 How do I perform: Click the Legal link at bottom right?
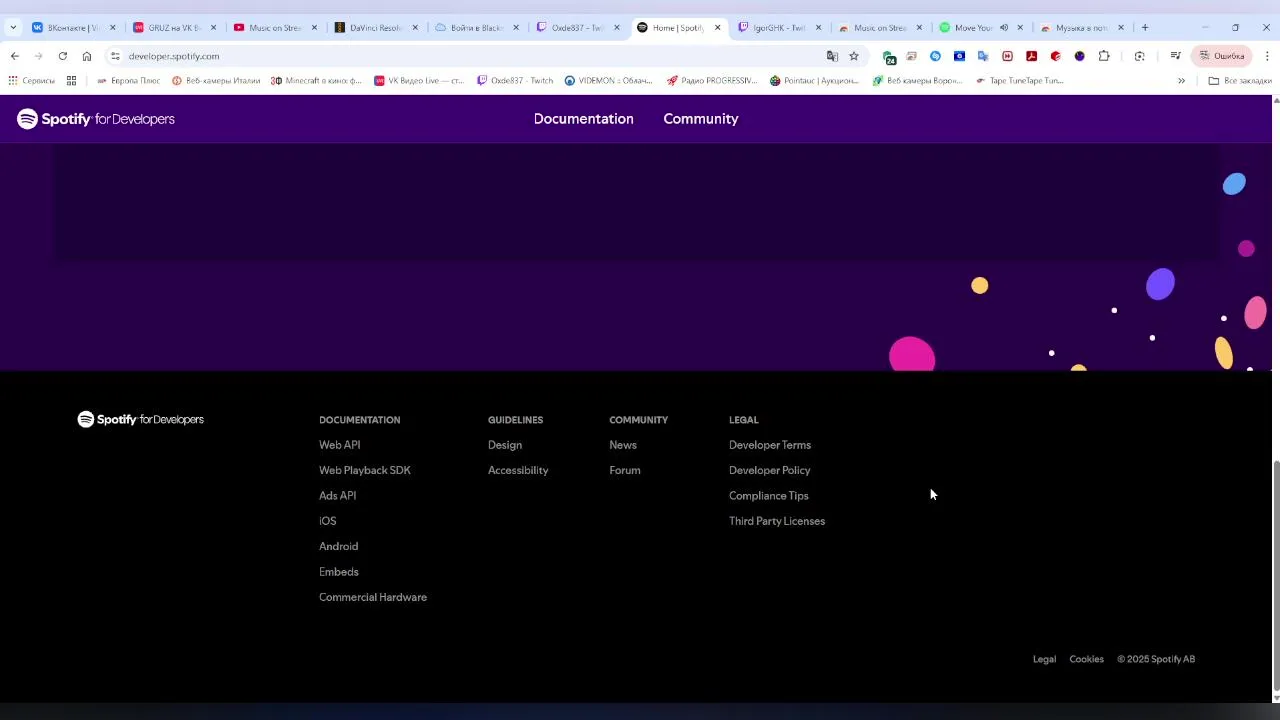point(1045,659)
